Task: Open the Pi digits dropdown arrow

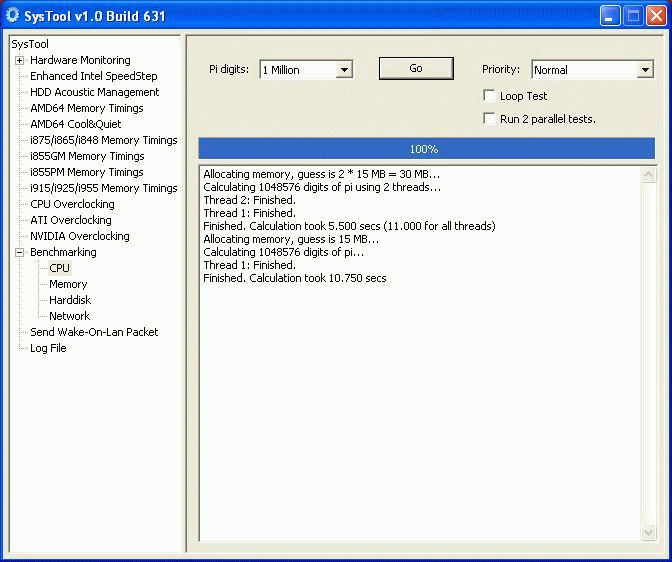Action: [344, 70]
